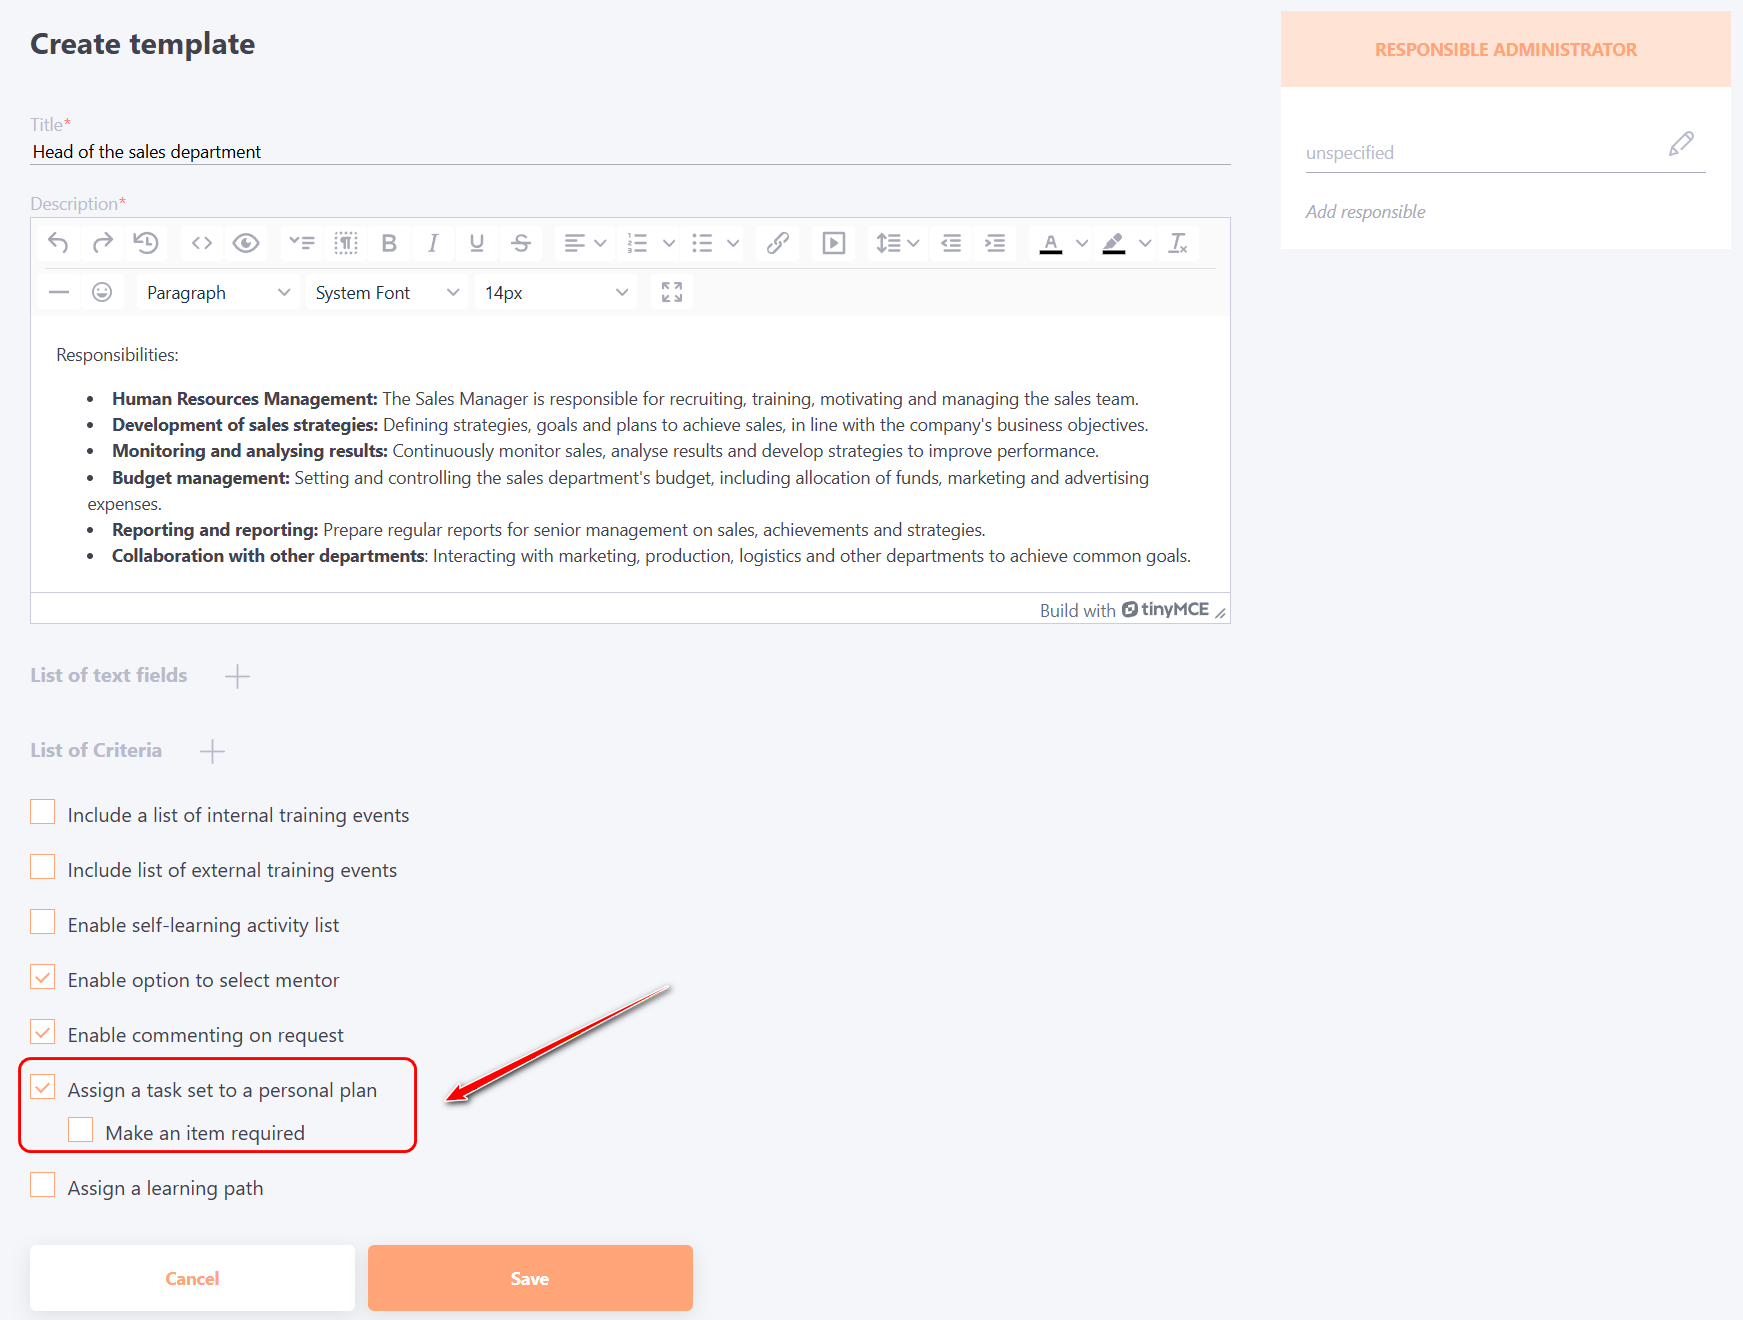Check Include a list of internal training events

[x=43, y=812]
